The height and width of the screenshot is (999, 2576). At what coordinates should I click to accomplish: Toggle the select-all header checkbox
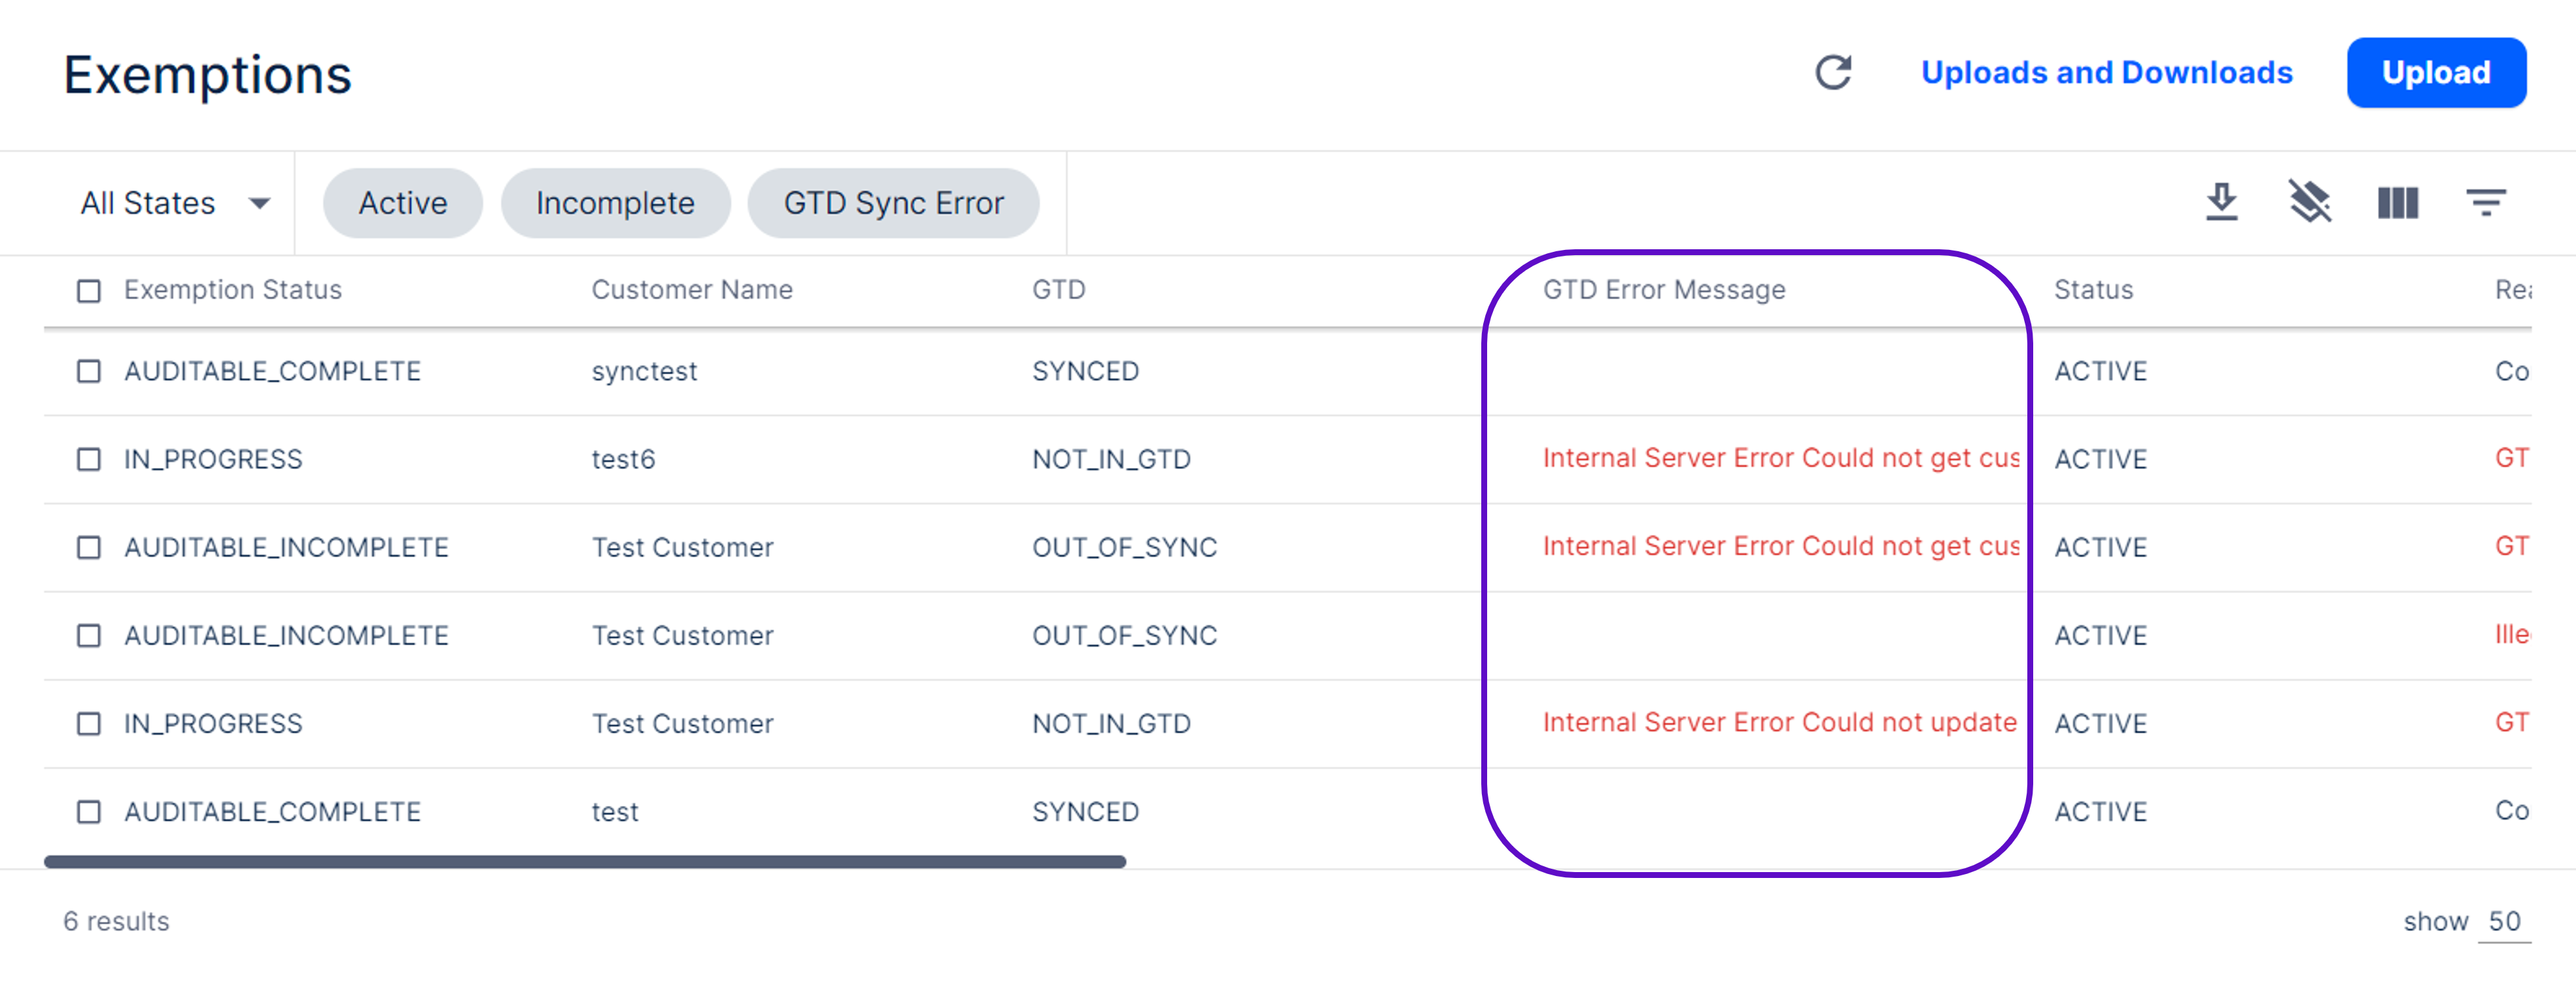pos(89,291)
